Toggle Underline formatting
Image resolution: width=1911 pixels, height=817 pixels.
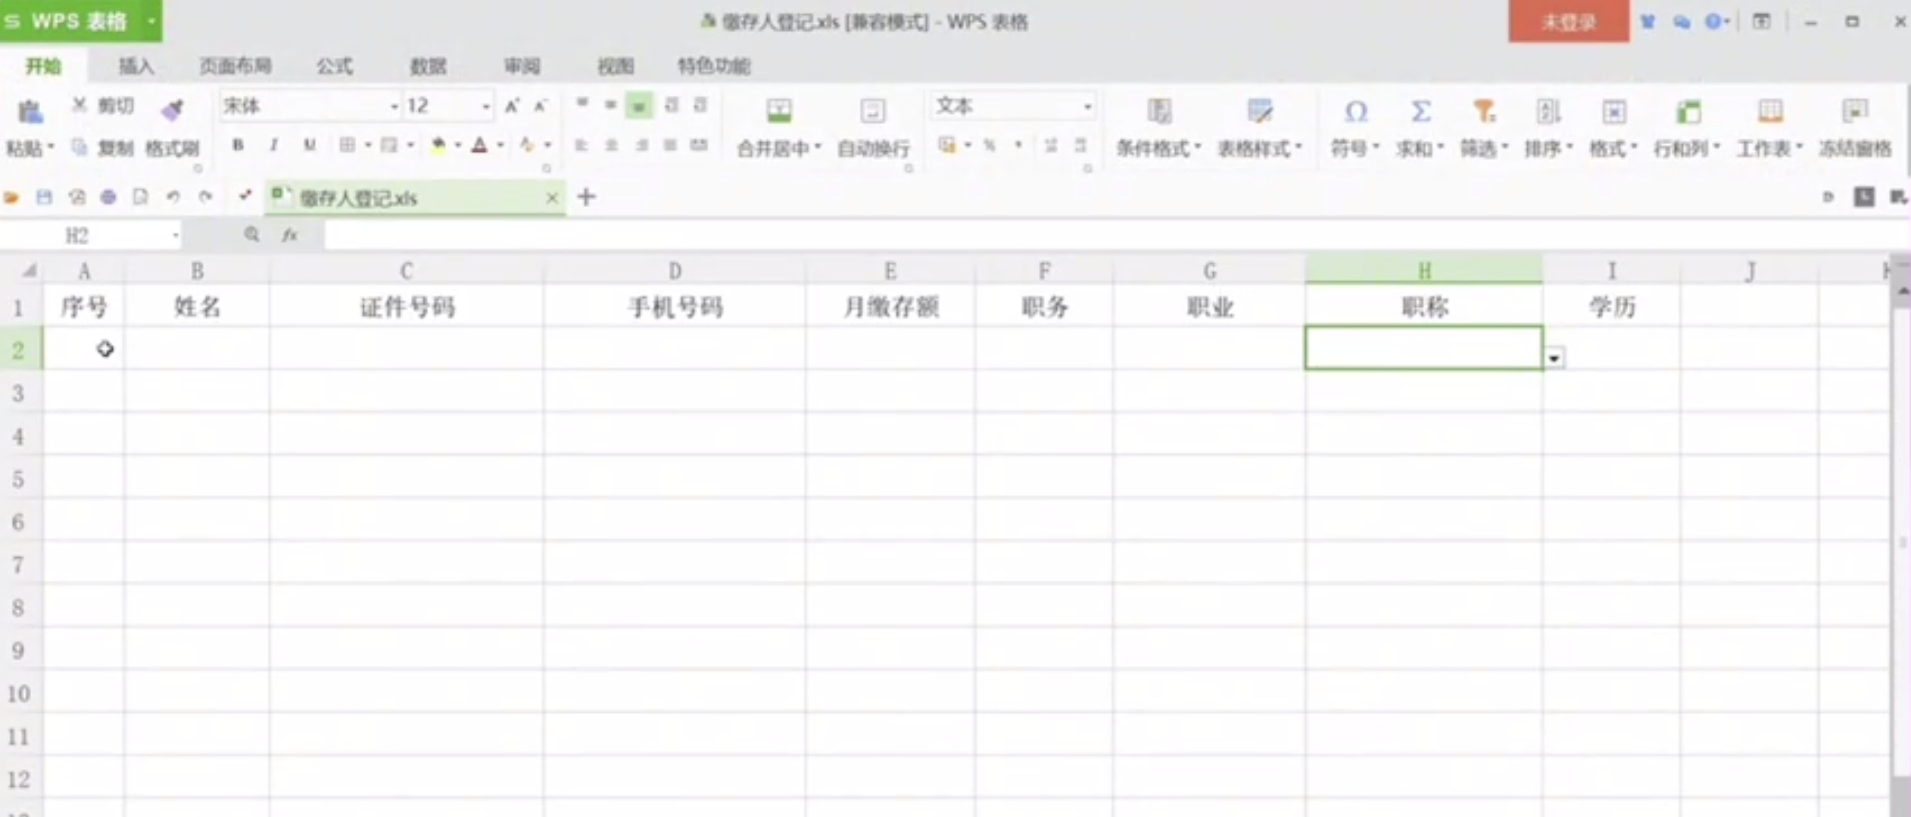click(x=310, y=145)
